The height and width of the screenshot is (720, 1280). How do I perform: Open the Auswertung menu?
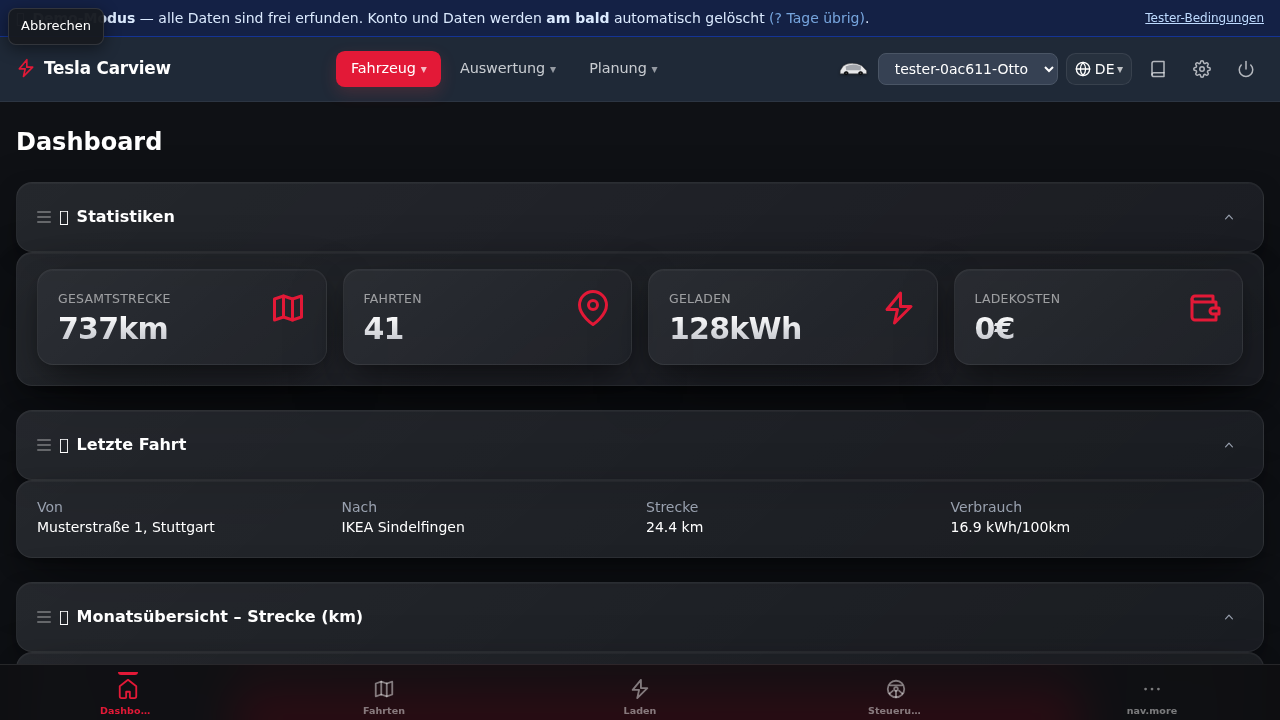tap(507, 69)
